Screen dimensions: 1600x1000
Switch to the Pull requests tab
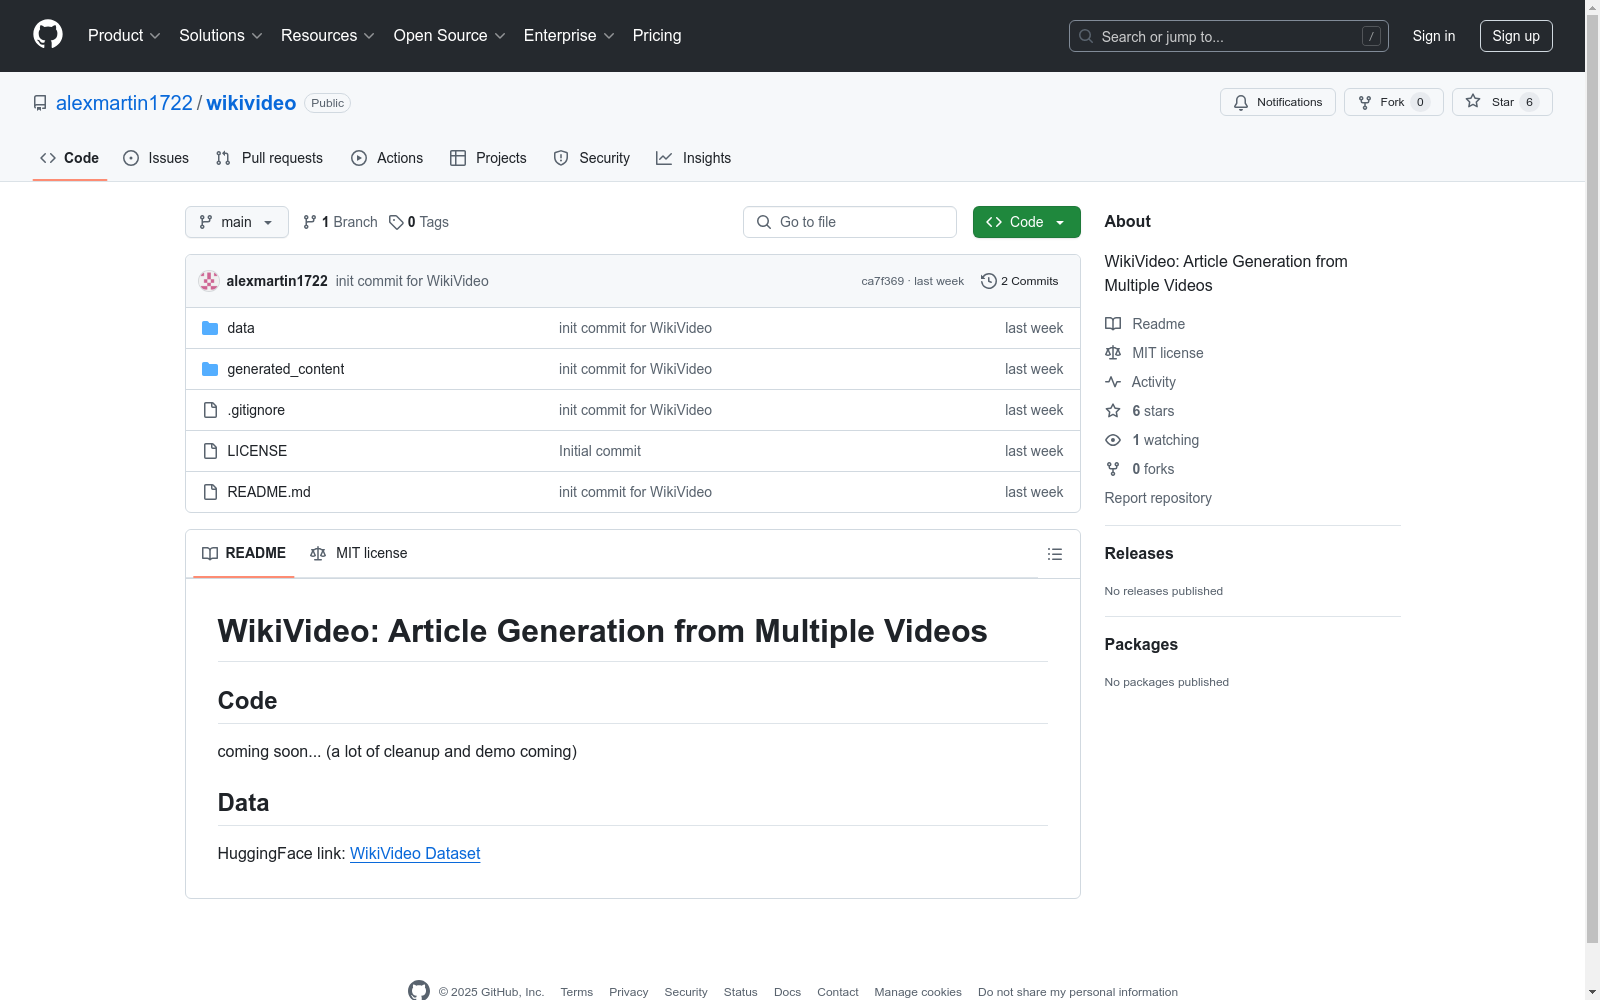click(x=269, y=158)
